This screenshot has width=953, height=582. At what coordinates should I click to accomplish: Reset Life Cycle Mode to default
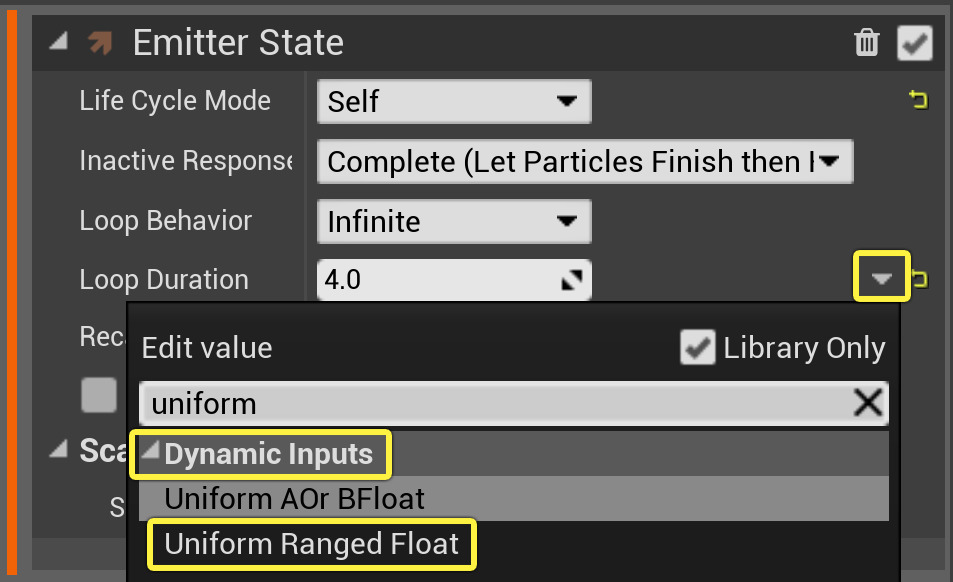click(917, 100)
